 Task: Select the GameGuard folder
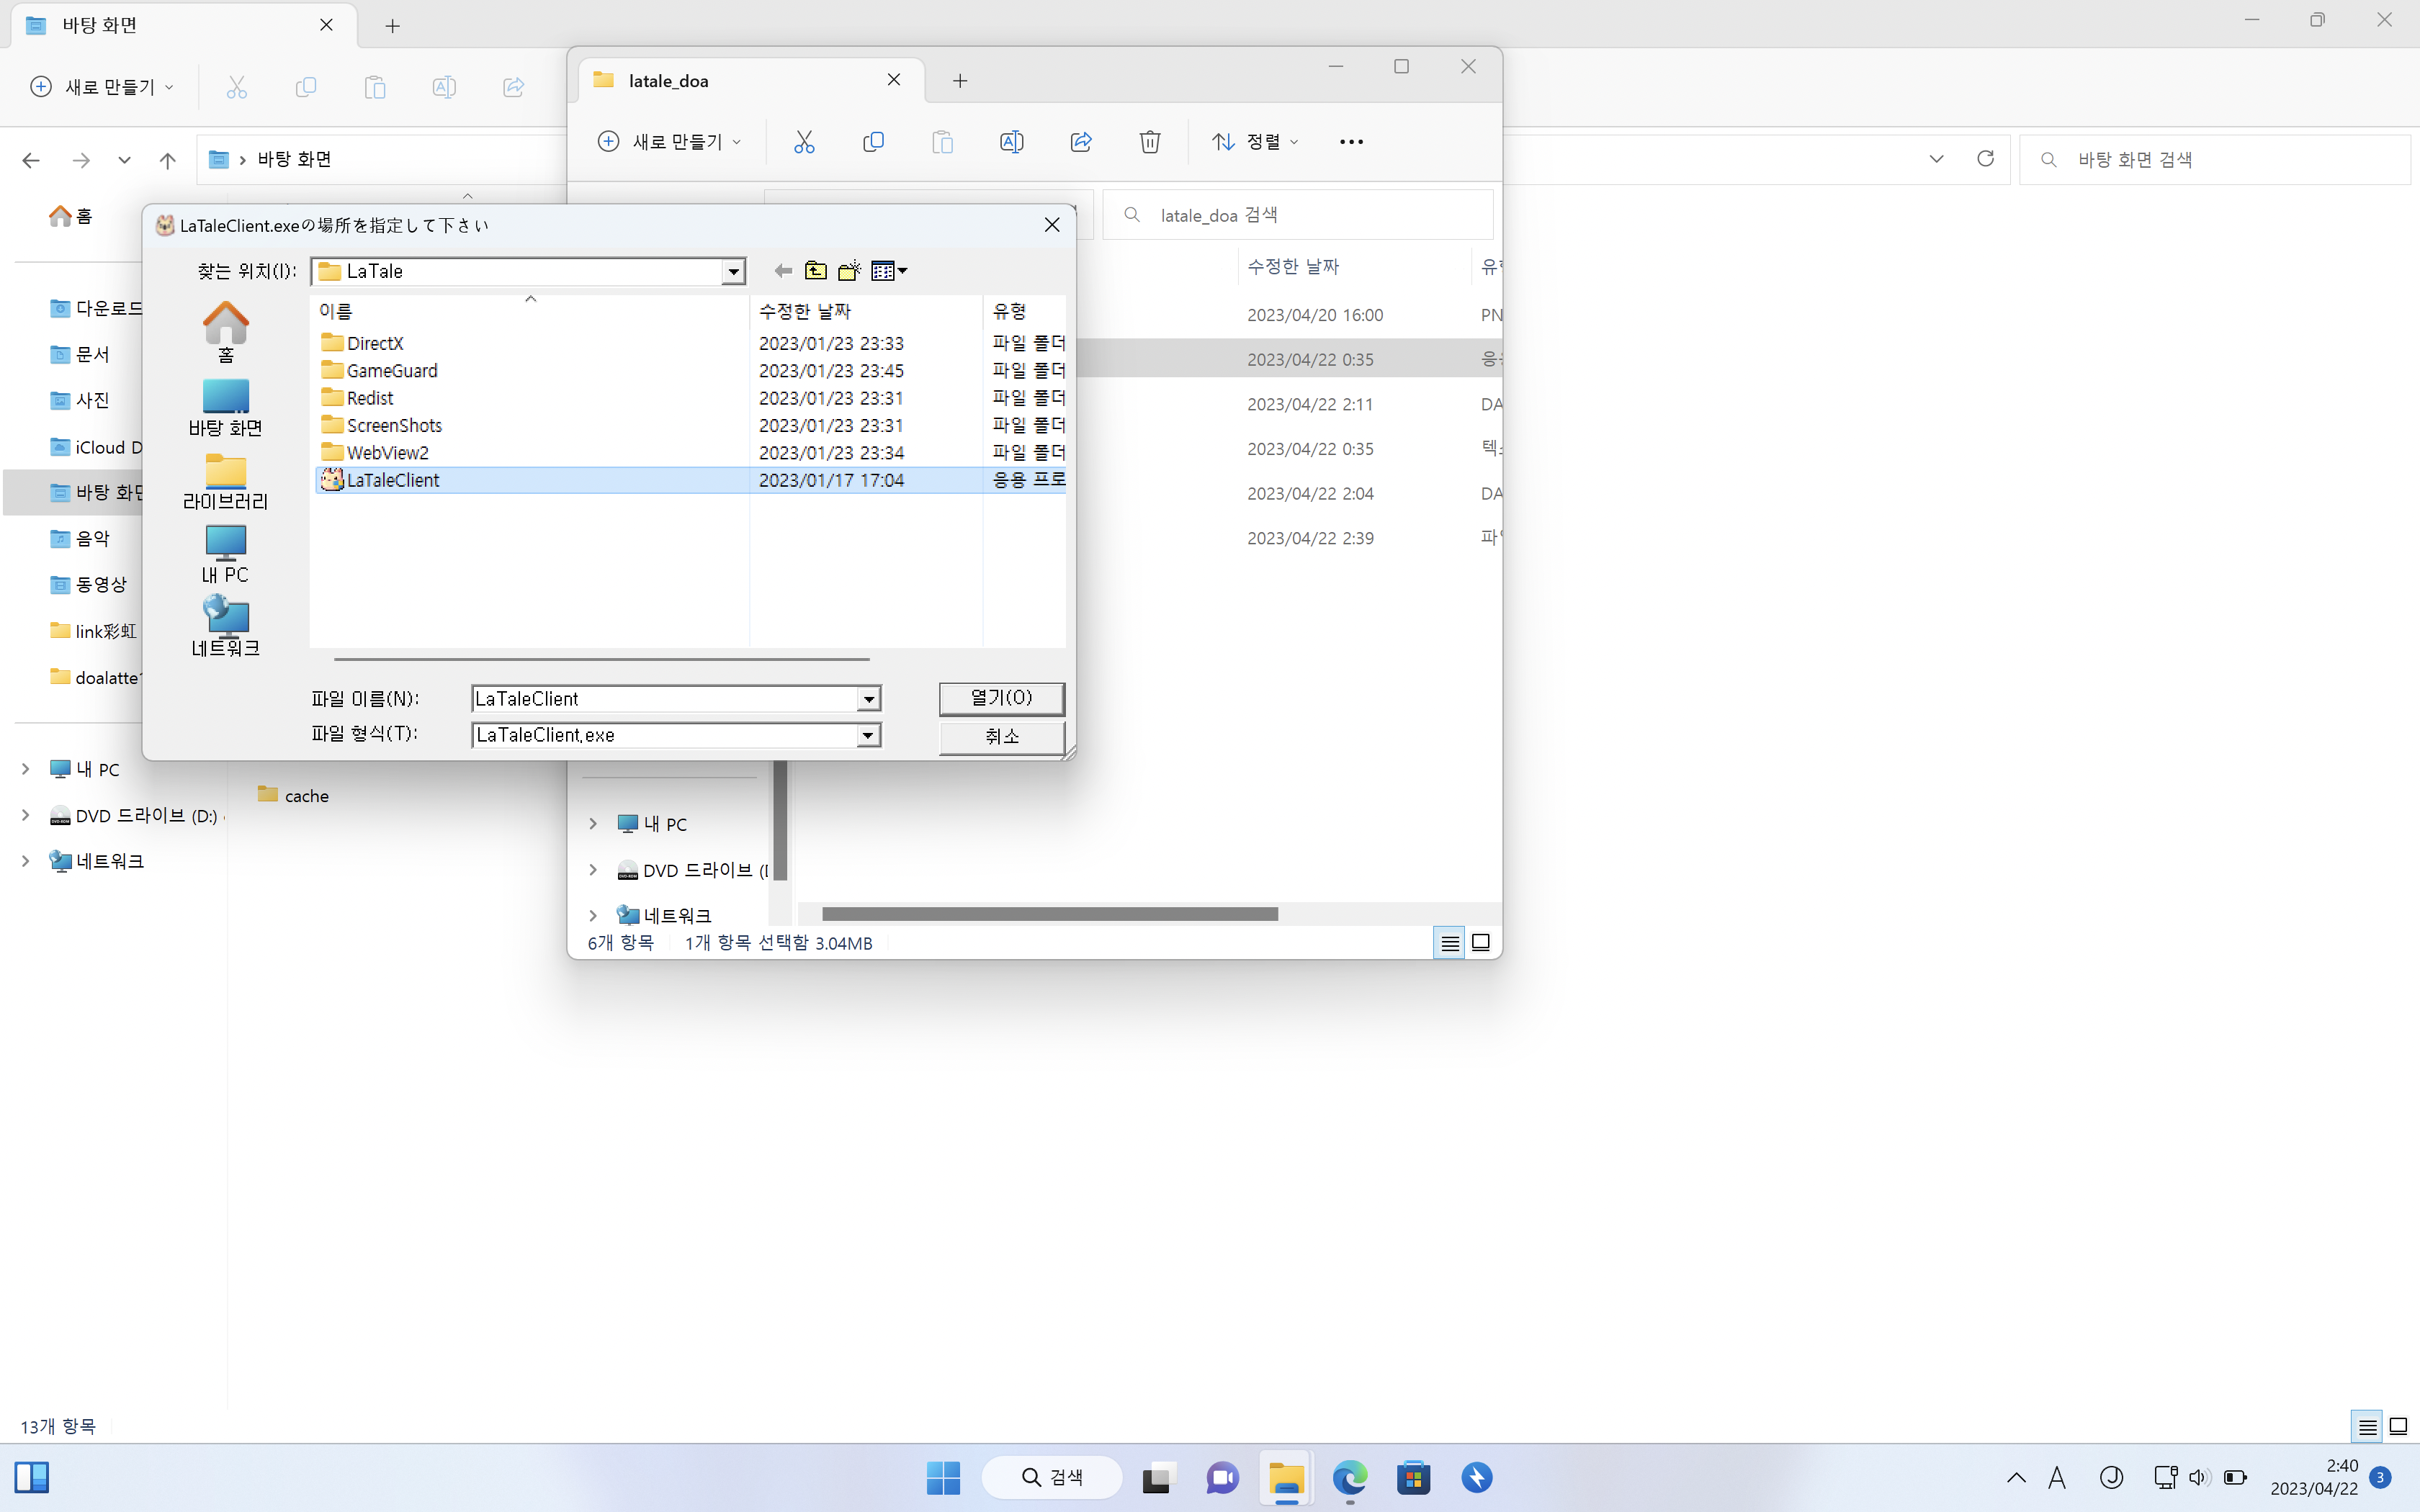[x=379, y=371]
